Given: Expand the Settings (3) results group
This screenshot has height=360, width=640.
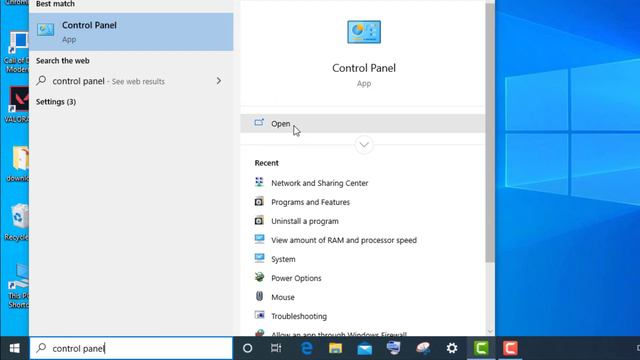Looking at the screenshot, I should pyautogui.click(x=56, y=102).
